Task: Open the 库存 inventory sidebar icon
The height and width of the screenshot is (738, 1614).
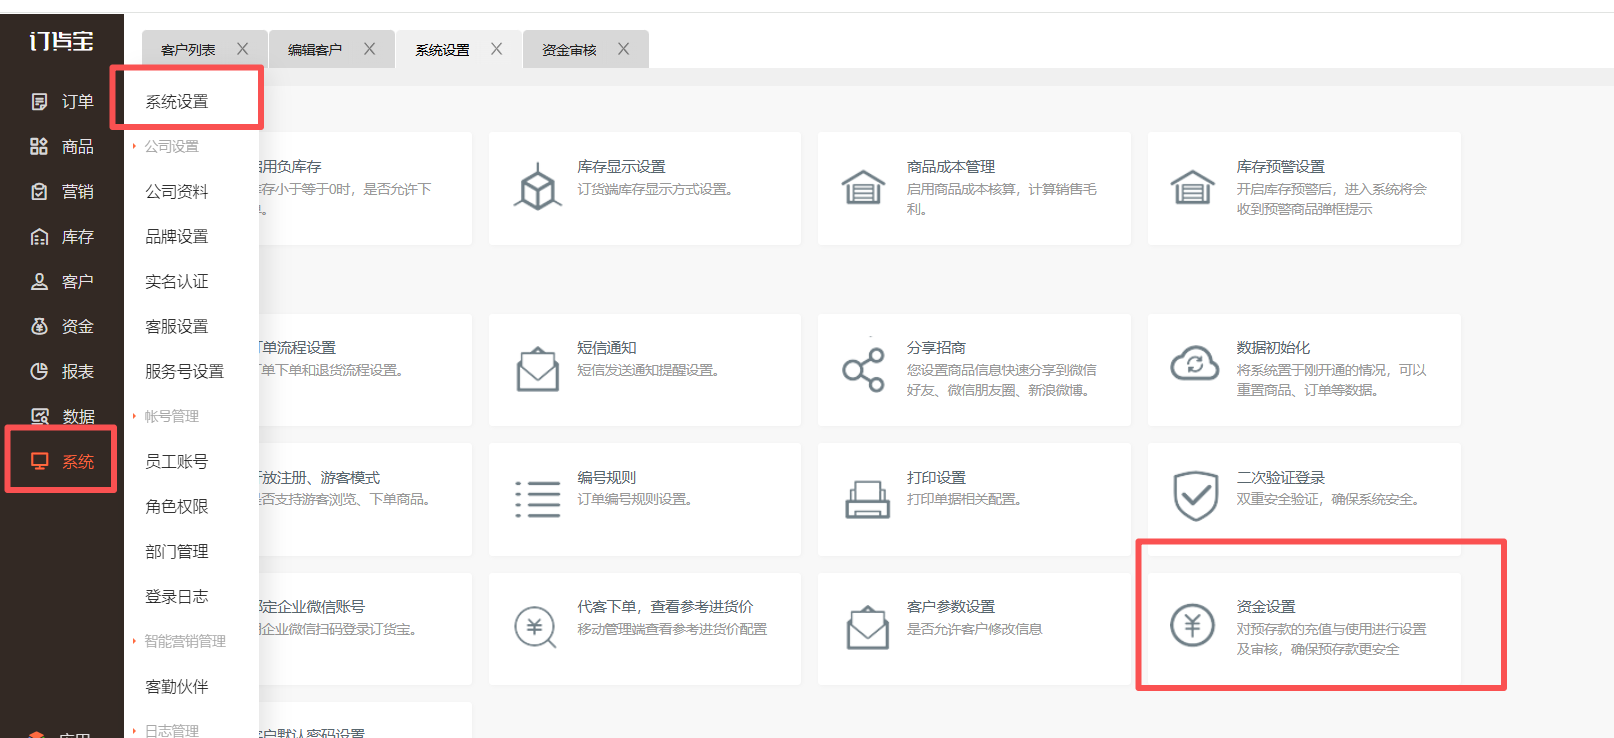Action: [x=39, y=237]
